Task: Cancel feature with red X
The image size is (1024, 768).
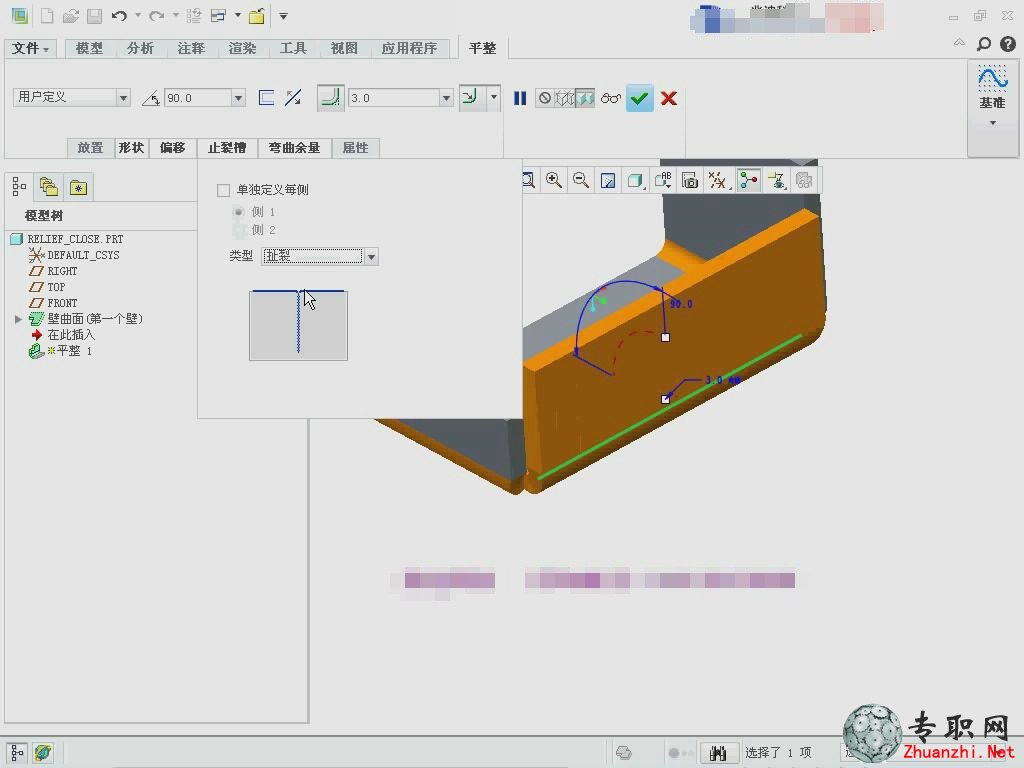Action: coord(669,98)
